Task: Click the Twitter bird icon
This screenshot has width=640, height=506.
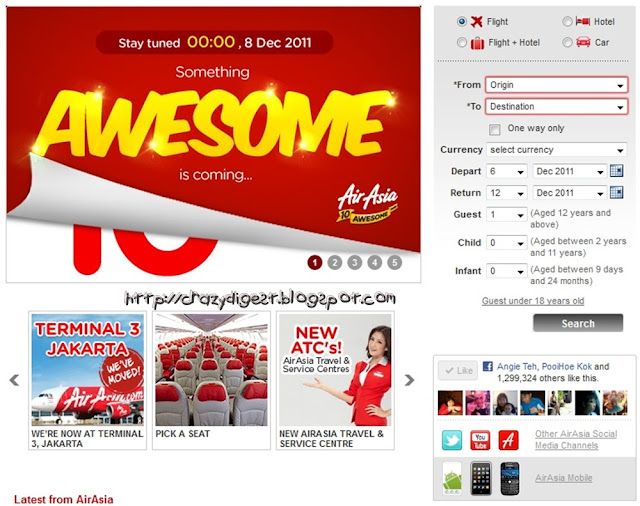Action: pos(452,440)
